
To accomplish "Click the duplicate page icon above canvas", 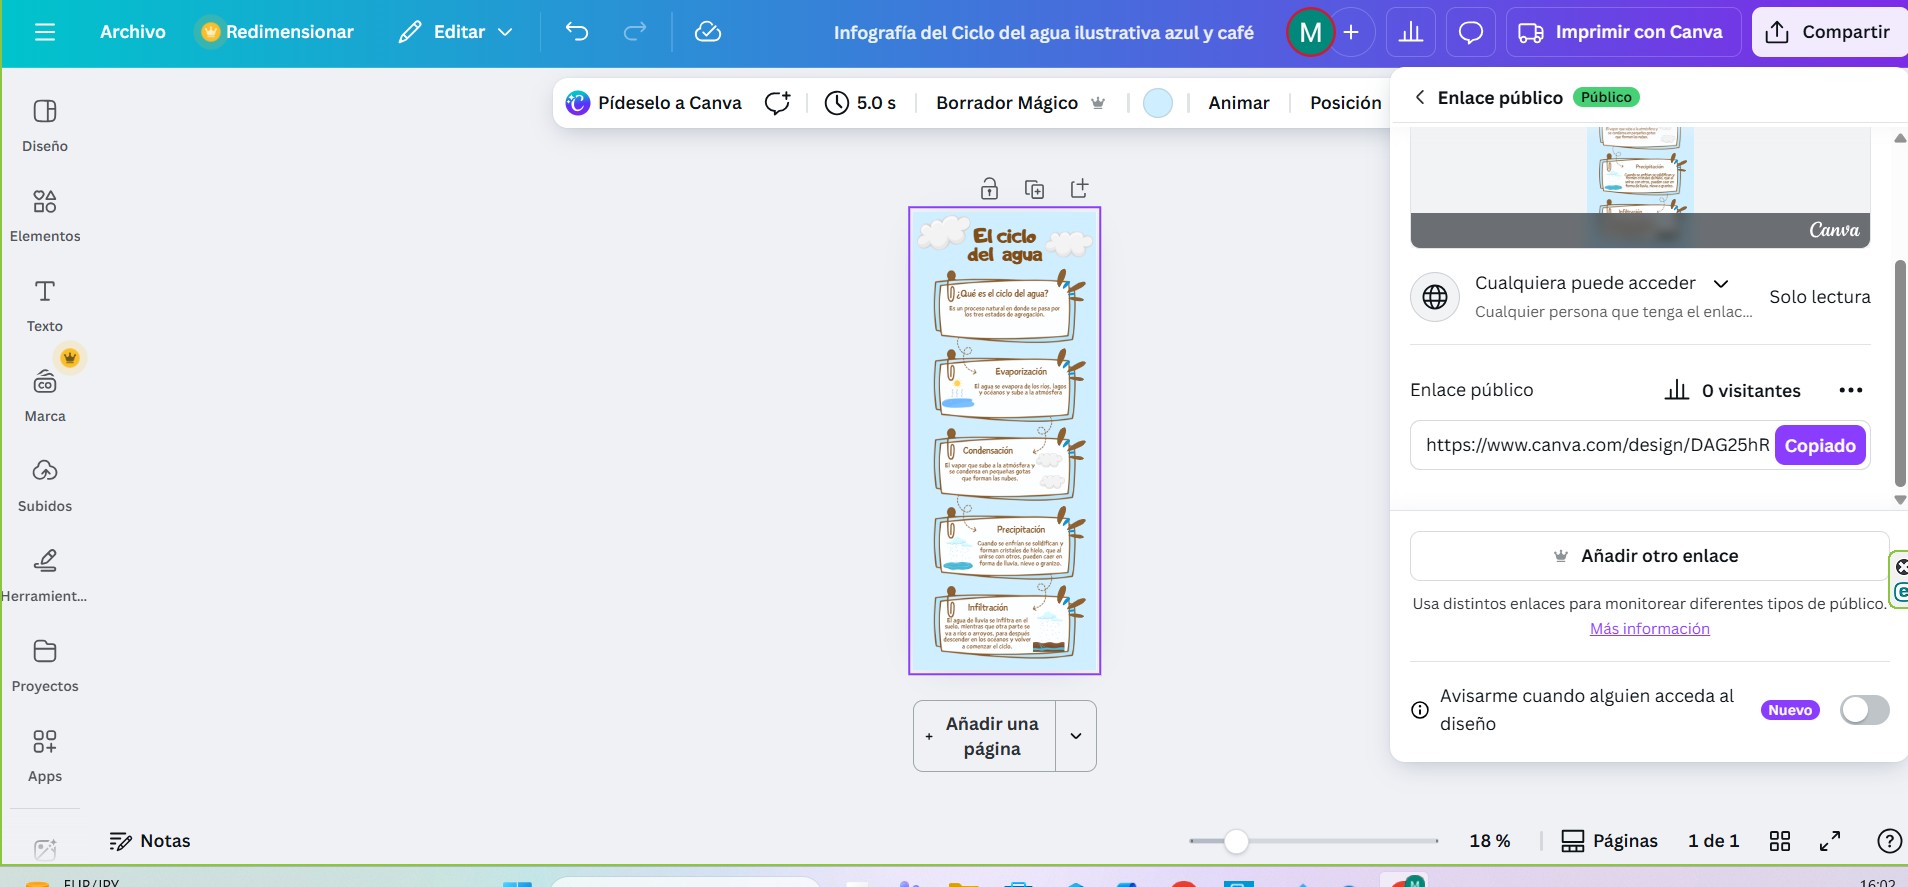I will (1034, 189).
